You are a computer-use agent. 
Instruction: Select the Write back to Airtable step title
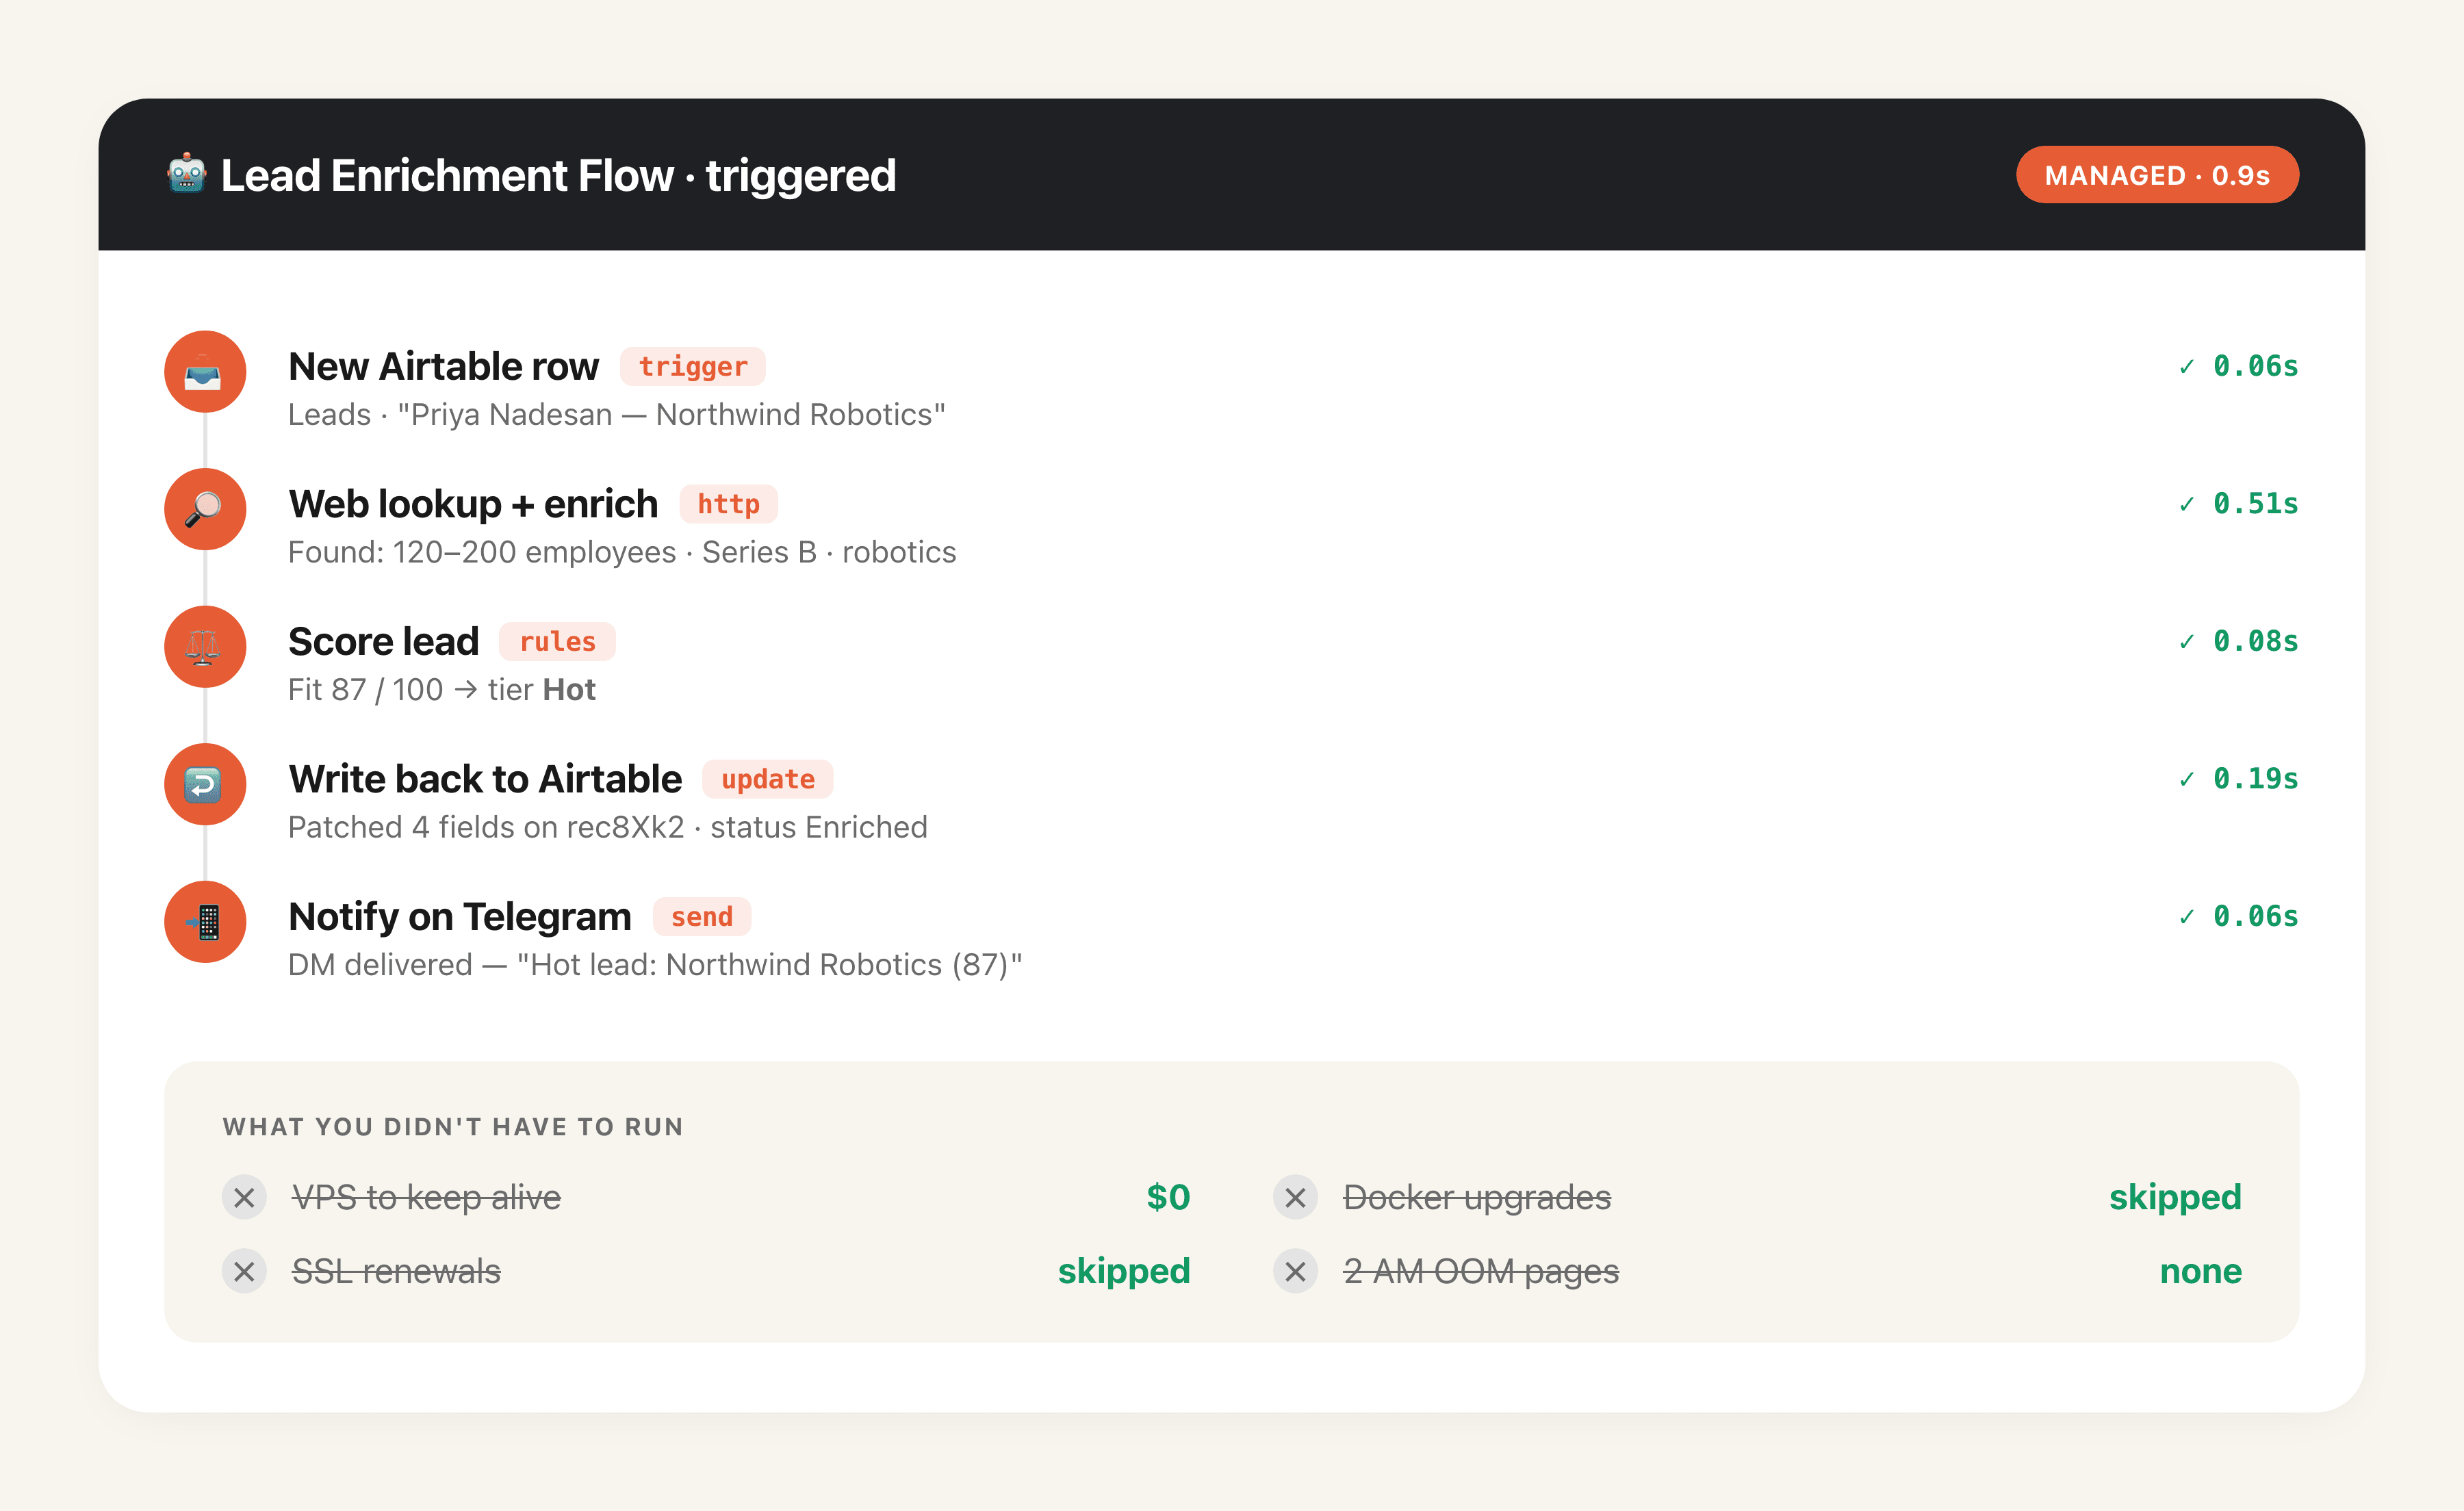(x=485, y=779)
